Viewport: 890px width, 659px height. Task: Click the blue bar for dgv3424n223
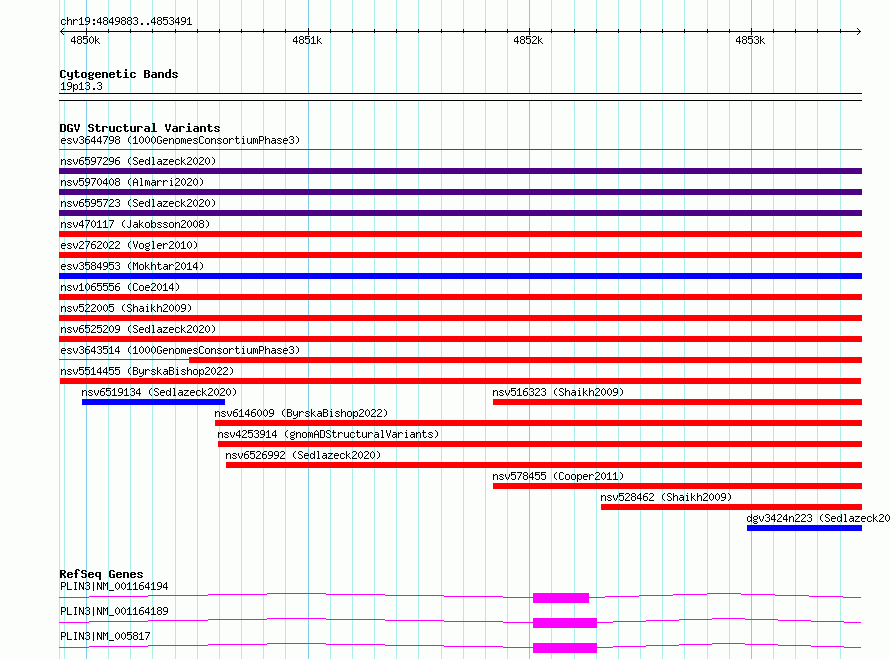tap(804, 528)
